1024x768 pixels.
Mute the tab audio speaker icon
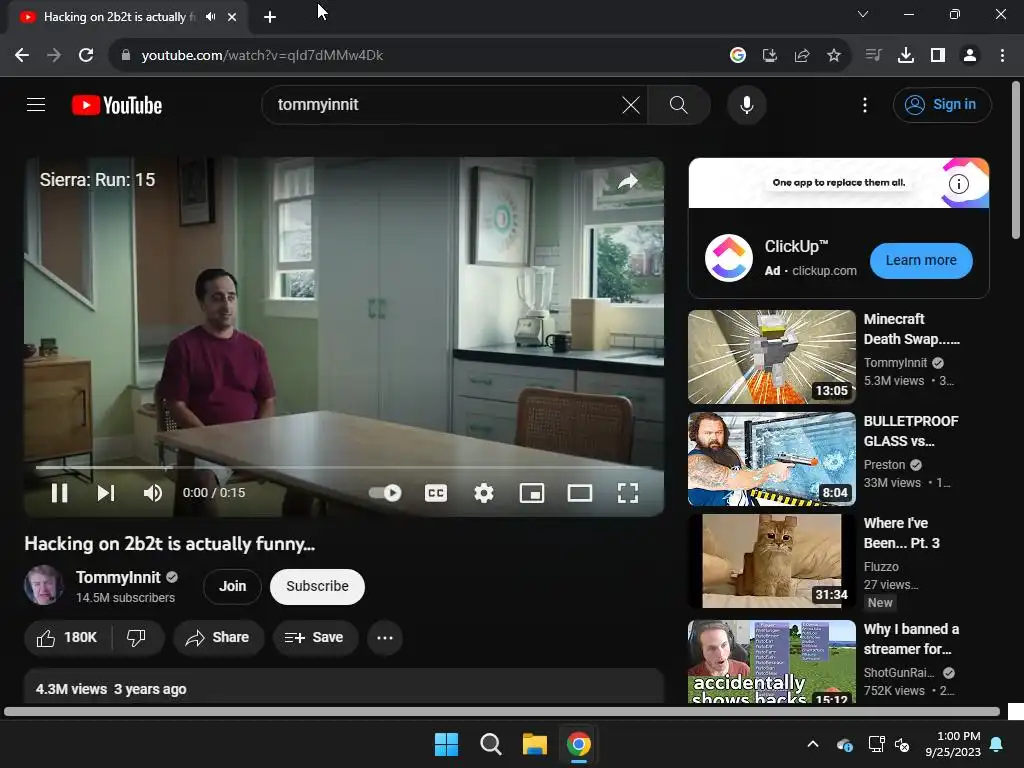coord(210,17)
